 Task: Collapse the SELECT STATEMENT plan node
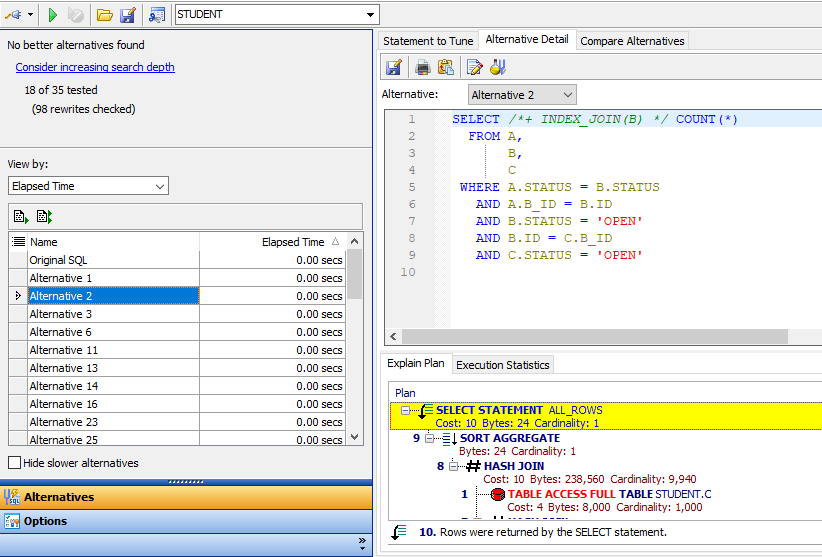(405, 410)
